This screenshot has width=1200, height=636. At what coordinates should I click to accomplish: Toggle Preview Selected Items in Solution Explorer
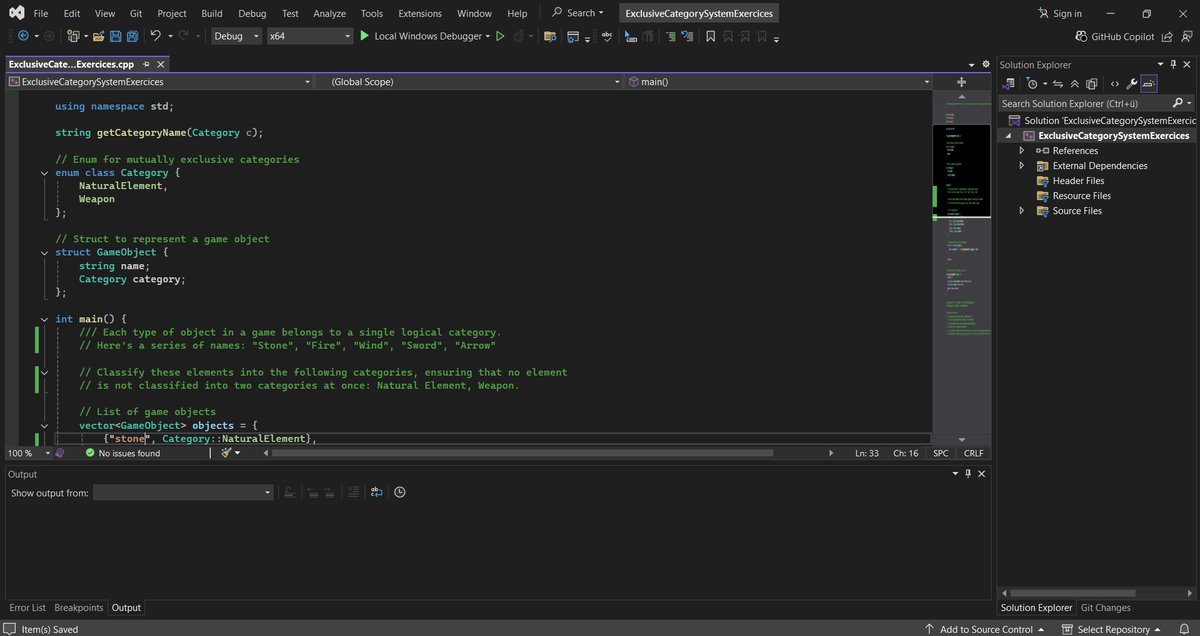pos(1148,84)
